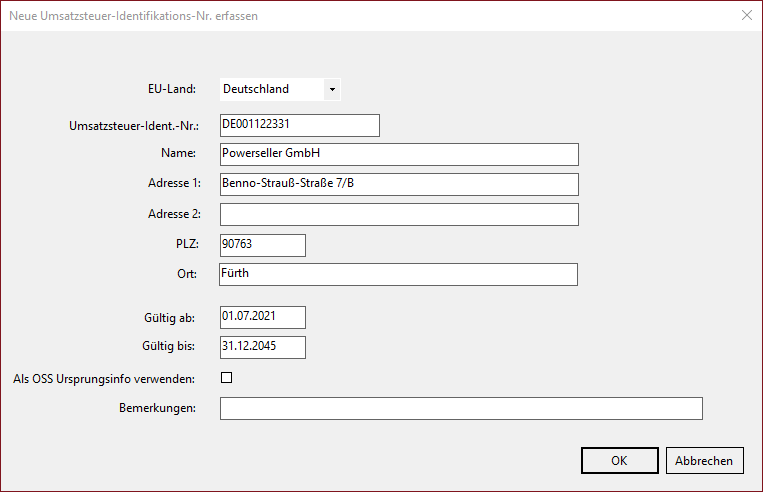Screen dimensions: 763x492
Task: Click the empty Adresse 2 field
Action: 399,215
